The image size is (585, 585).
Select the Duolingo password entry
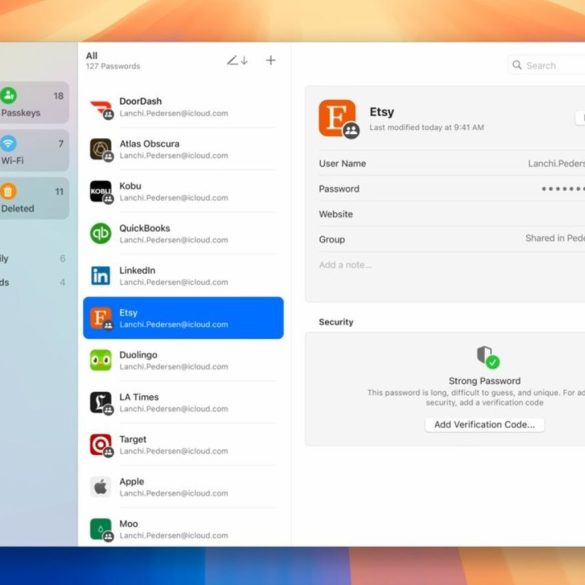click(183, 360)
